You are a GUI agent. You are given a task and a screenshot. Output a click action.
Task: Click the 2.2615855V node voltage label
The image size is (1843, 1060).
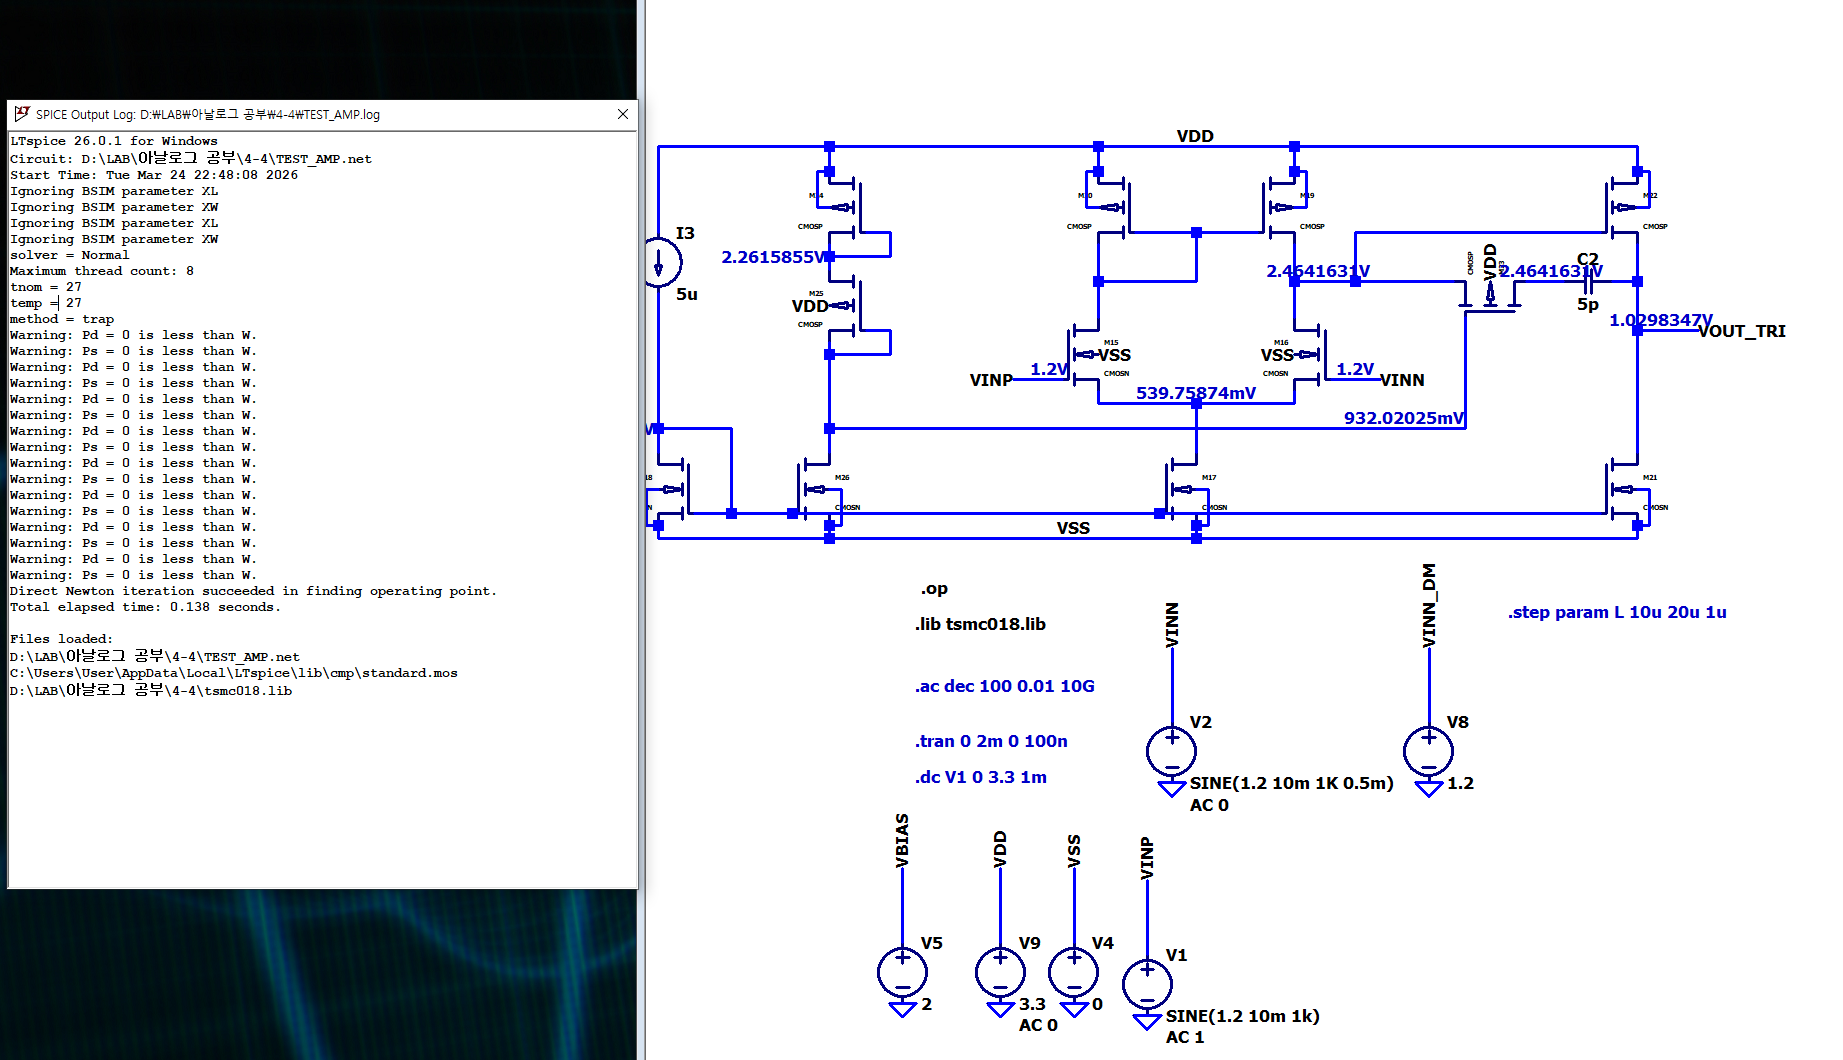coord(774,257)
